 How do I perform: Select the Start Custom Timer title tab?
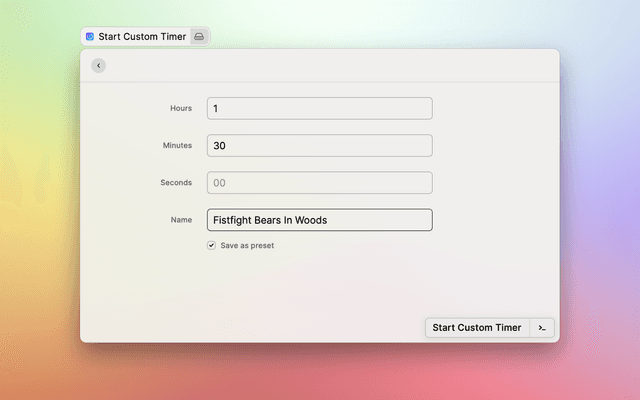(x=141, y=37)
